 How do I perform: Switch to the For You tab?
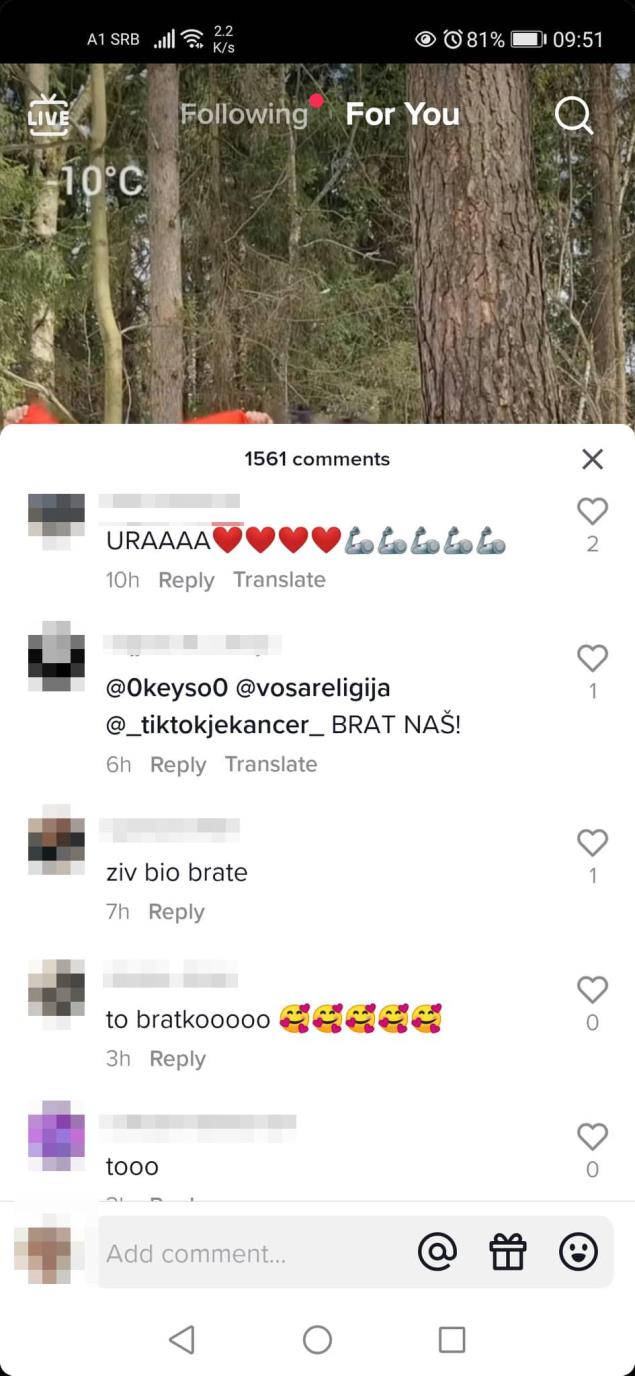(402, 114)
